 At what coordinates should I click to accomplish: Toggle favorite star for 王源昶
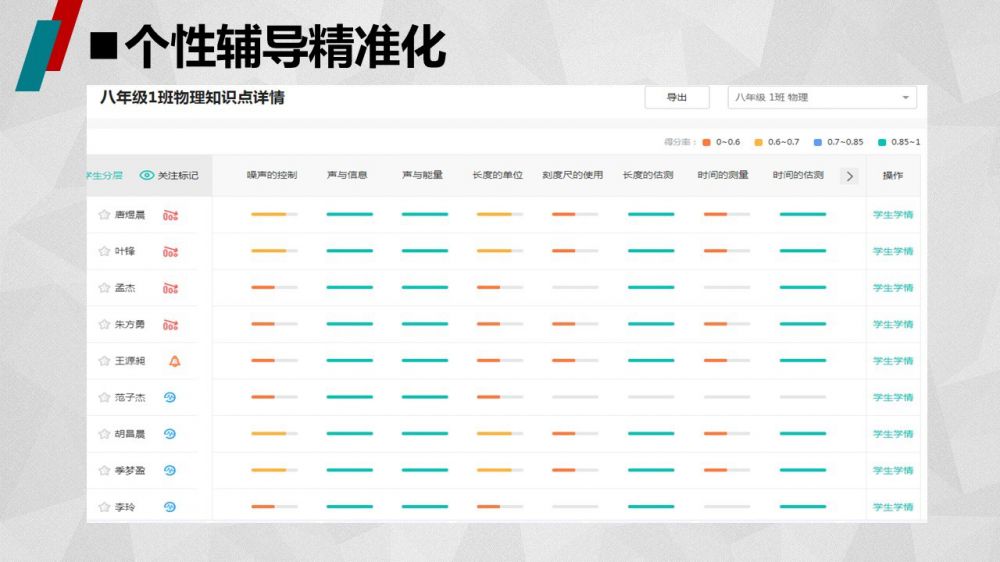(104, 361)
